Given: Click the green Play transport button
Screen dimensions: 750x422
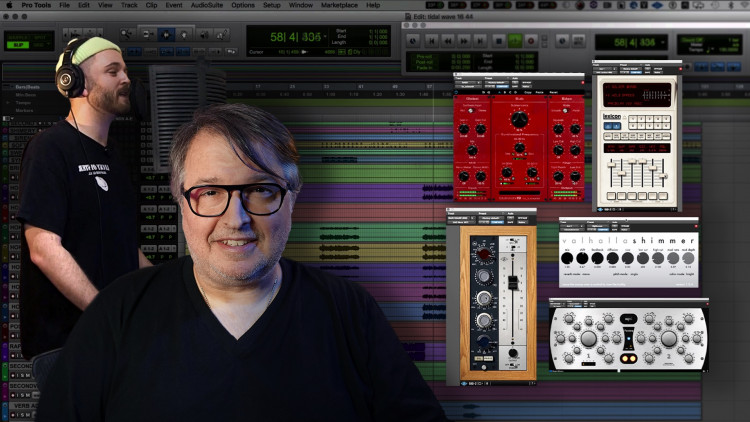Looking at the screenshot, I should [515, 41].
